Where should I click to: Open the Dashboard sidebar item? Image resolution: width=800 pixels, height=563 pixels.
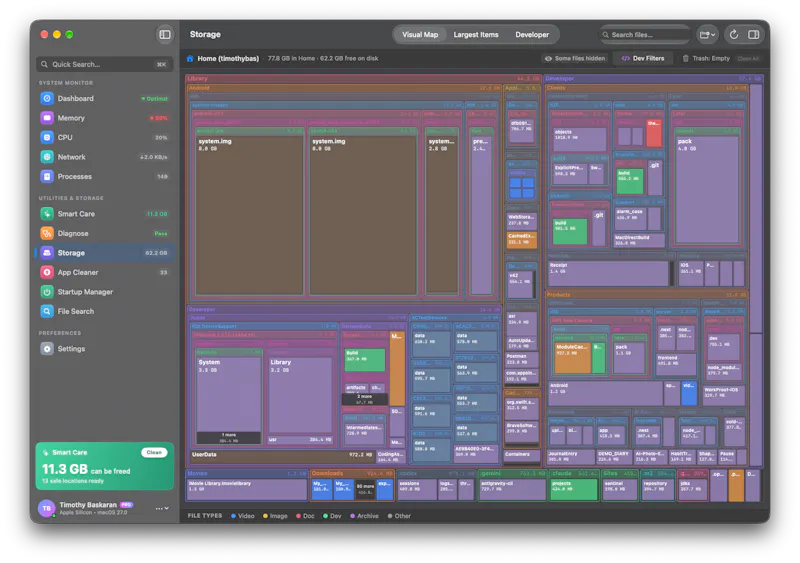point(105,99)
